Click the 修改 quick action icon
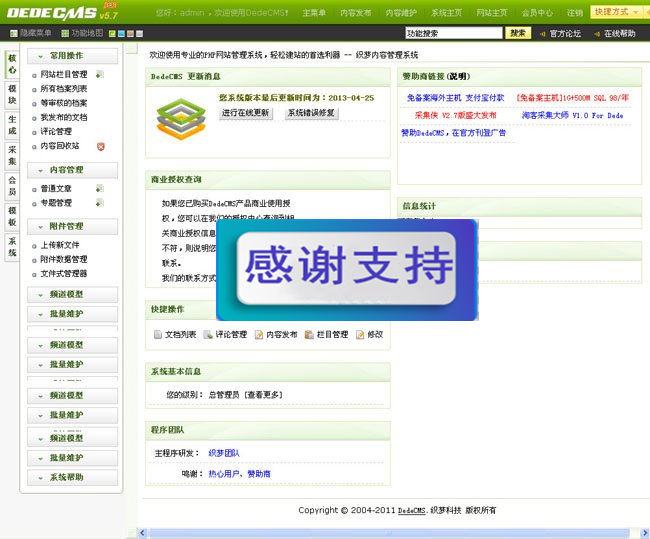This screenshot has width=650, height=539. (x=360, y=335)
